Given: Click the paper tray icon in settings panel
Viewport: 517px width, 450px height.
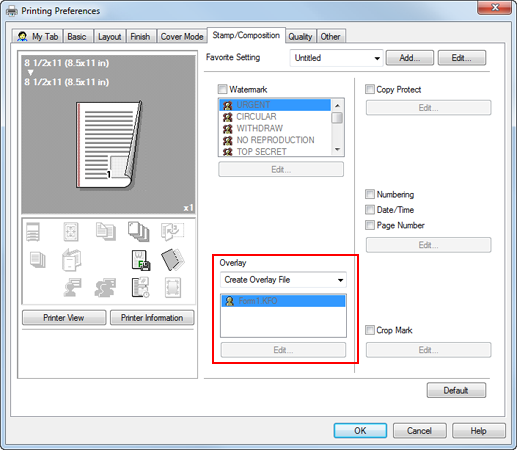Looking at the screenshot, I should [33, 231].
